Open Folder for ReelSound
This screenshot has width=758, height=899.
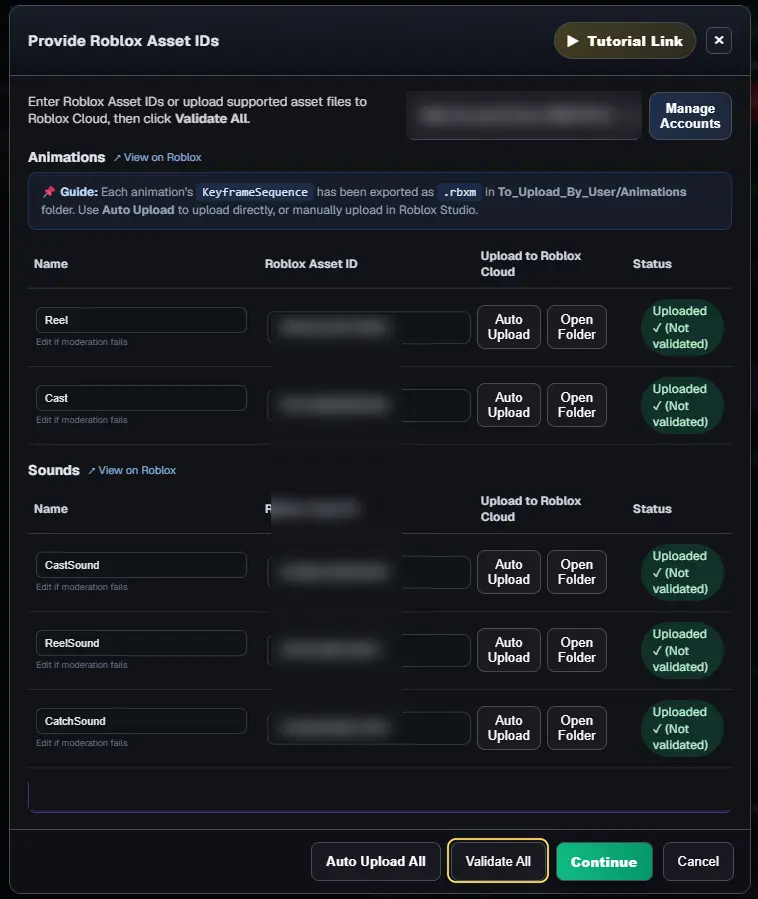click(577, 650)
